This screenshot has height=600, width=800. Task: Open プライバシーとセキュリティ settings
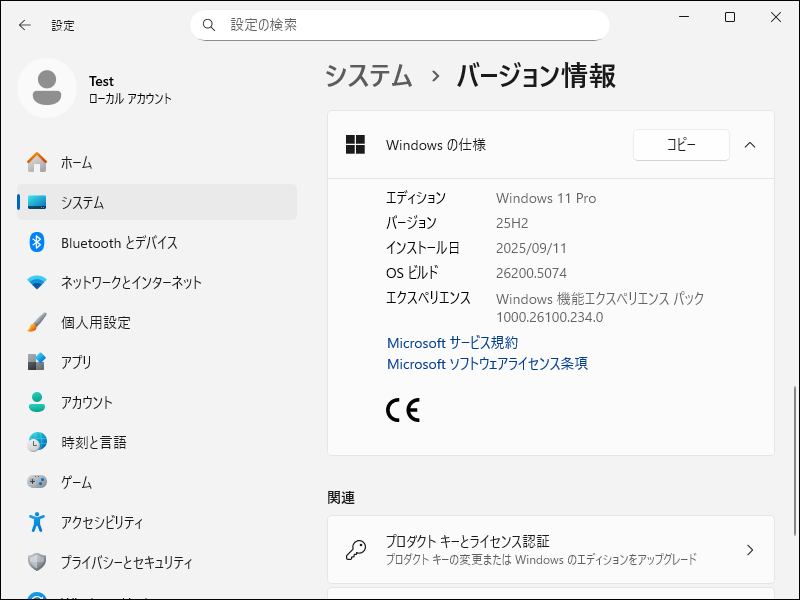coord(157,562)
